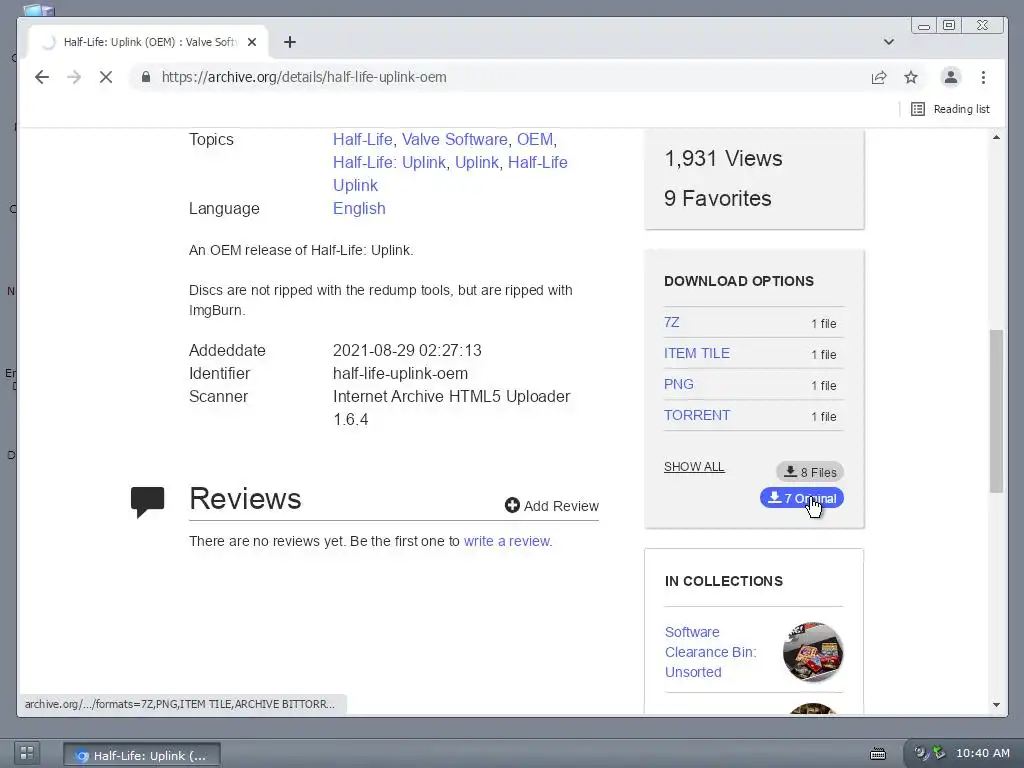Image resolution: width=1024 pixels, height=768 pixels.
Task: Click the taskbar clock 10:40 AM
Action: click(x=982, y=753)
